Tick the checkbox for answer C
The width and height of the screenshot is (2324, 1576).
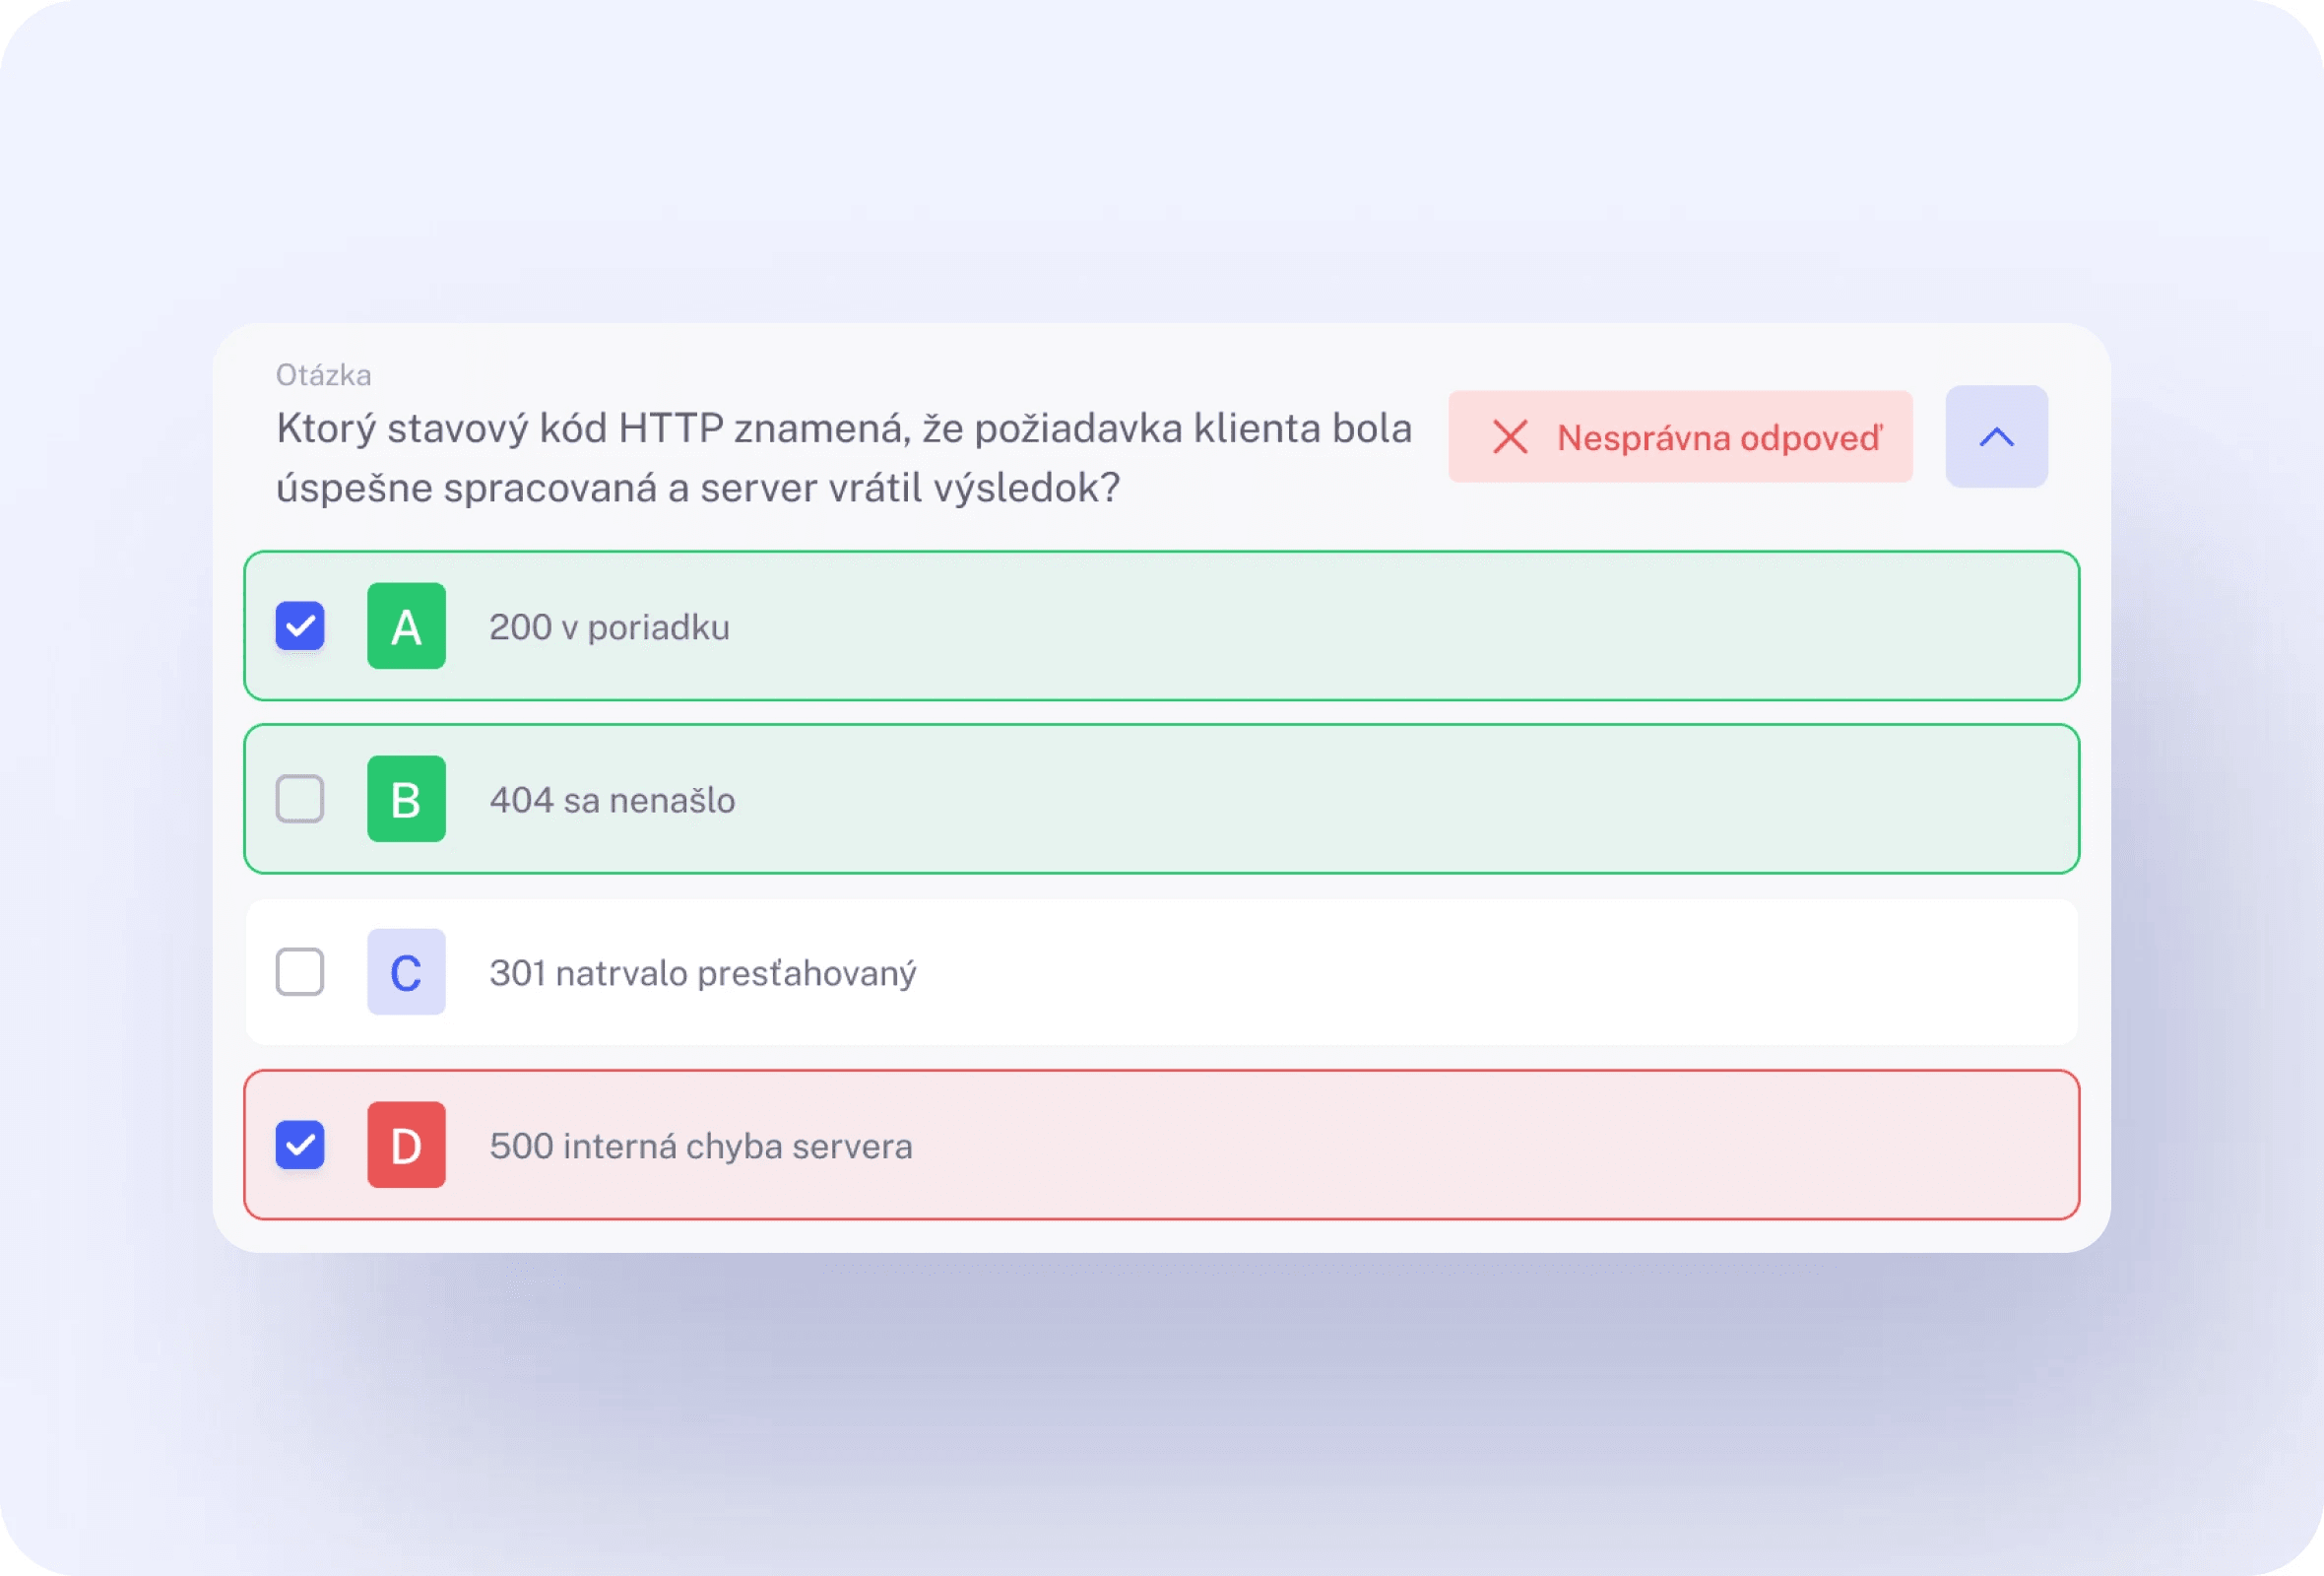click(300, 972)
